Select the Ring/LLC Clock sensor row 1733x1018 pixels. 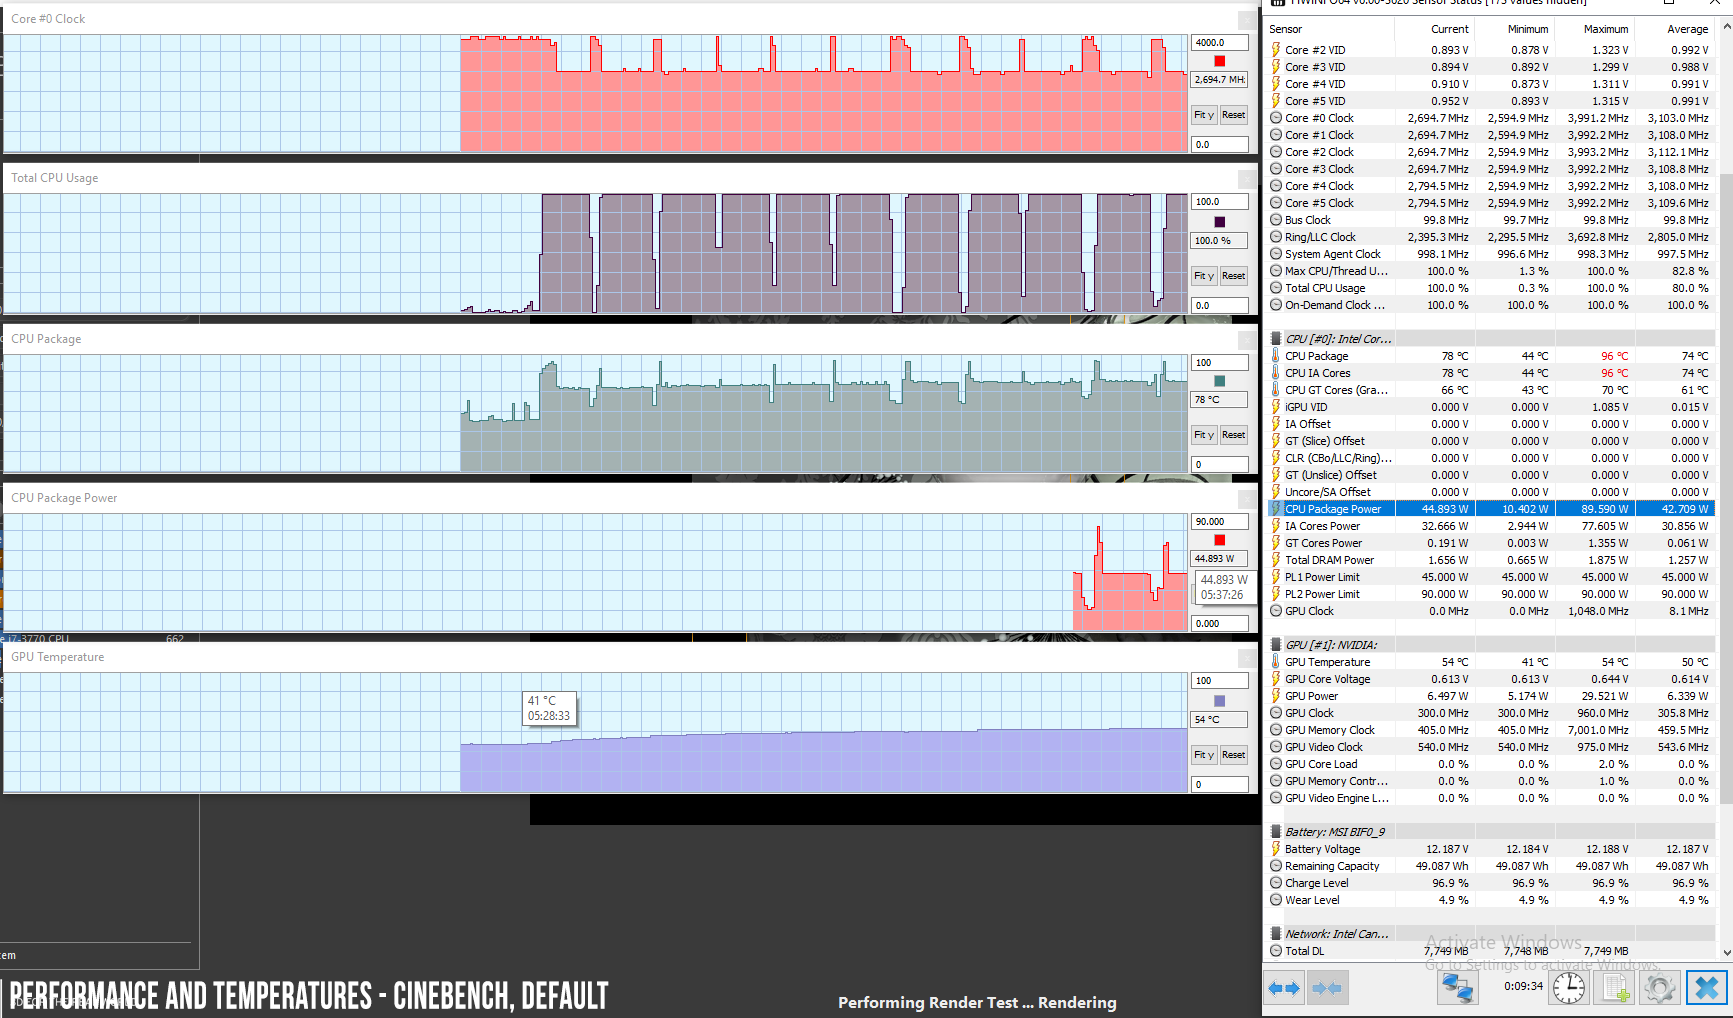pos(1491,237)
